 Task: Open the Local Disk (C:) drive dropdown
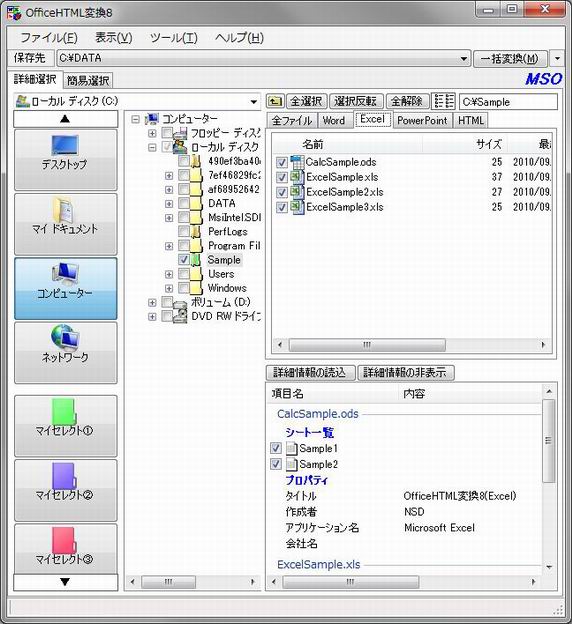254,102
